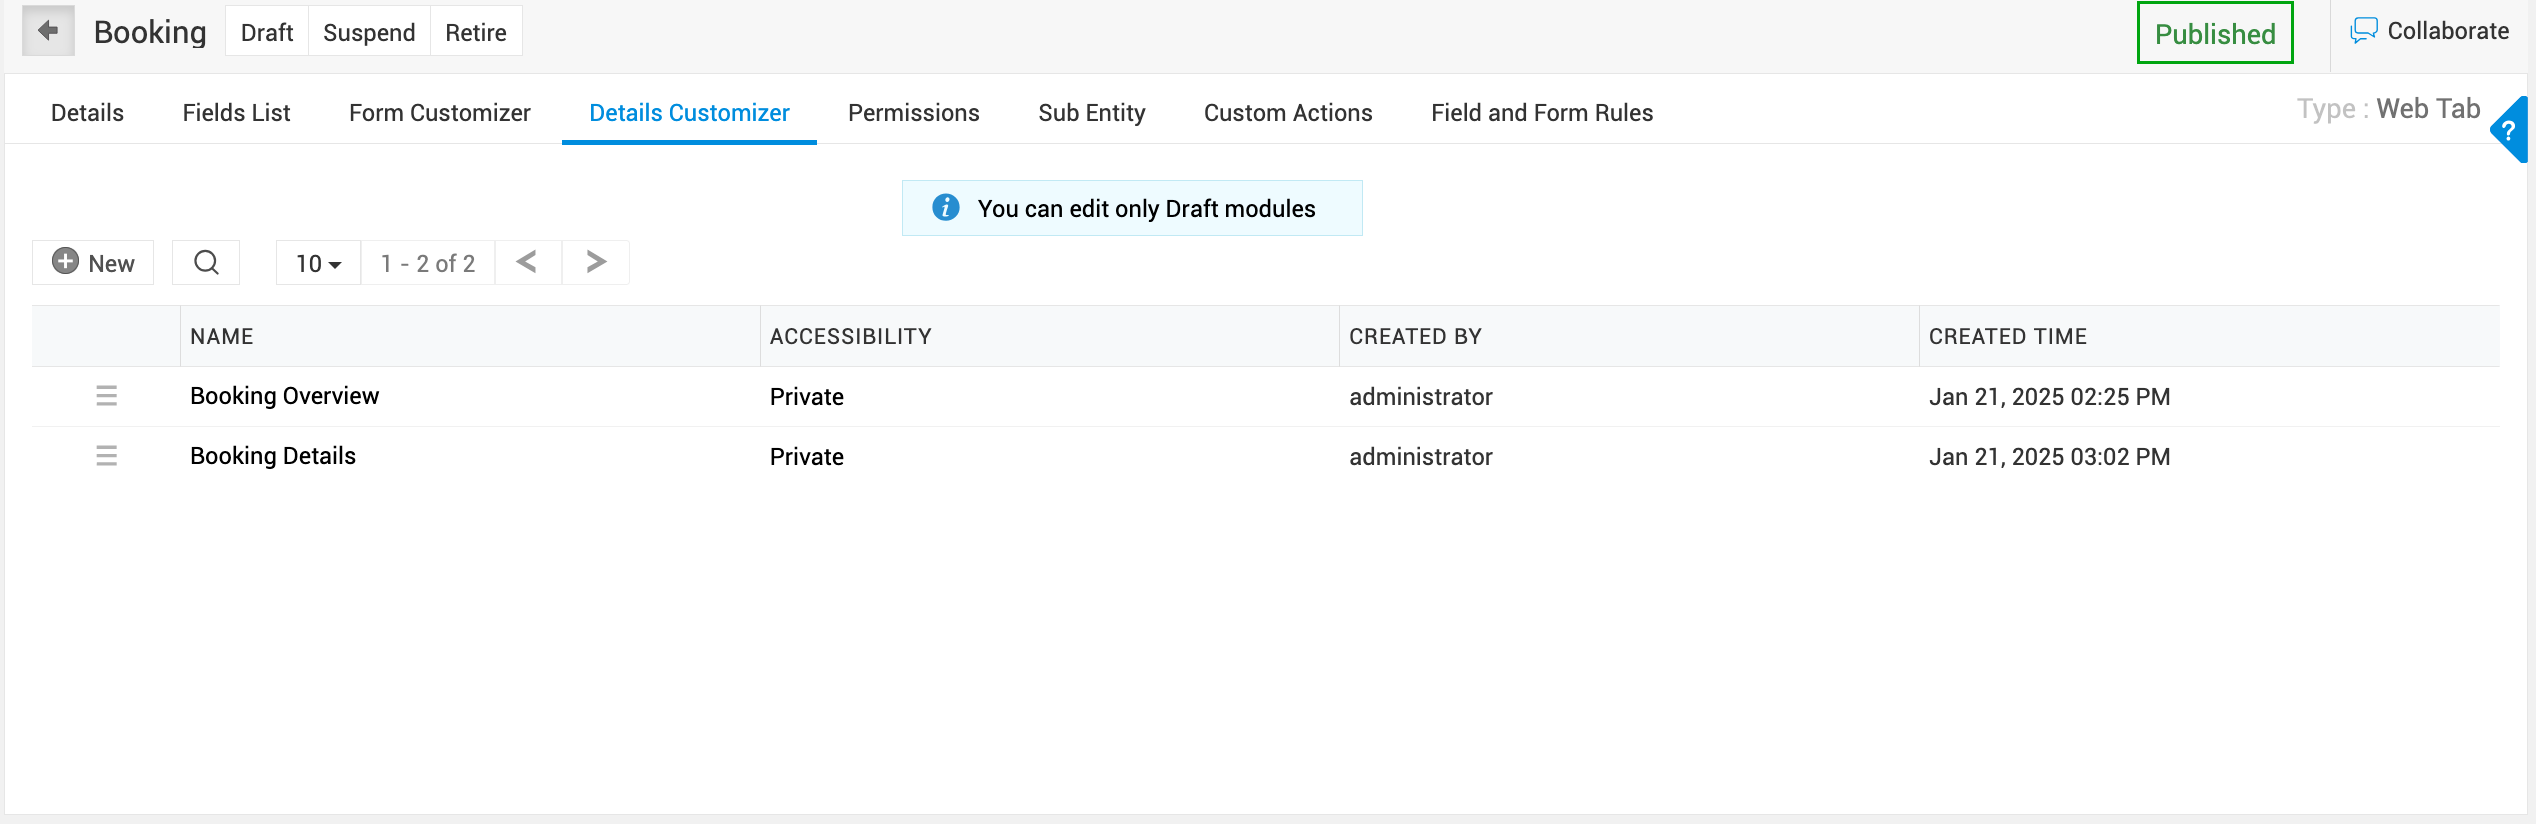This screenshot has height=824, width=2536.
Task: Open the search icon in the toolbar
Action: coord(206,262)
